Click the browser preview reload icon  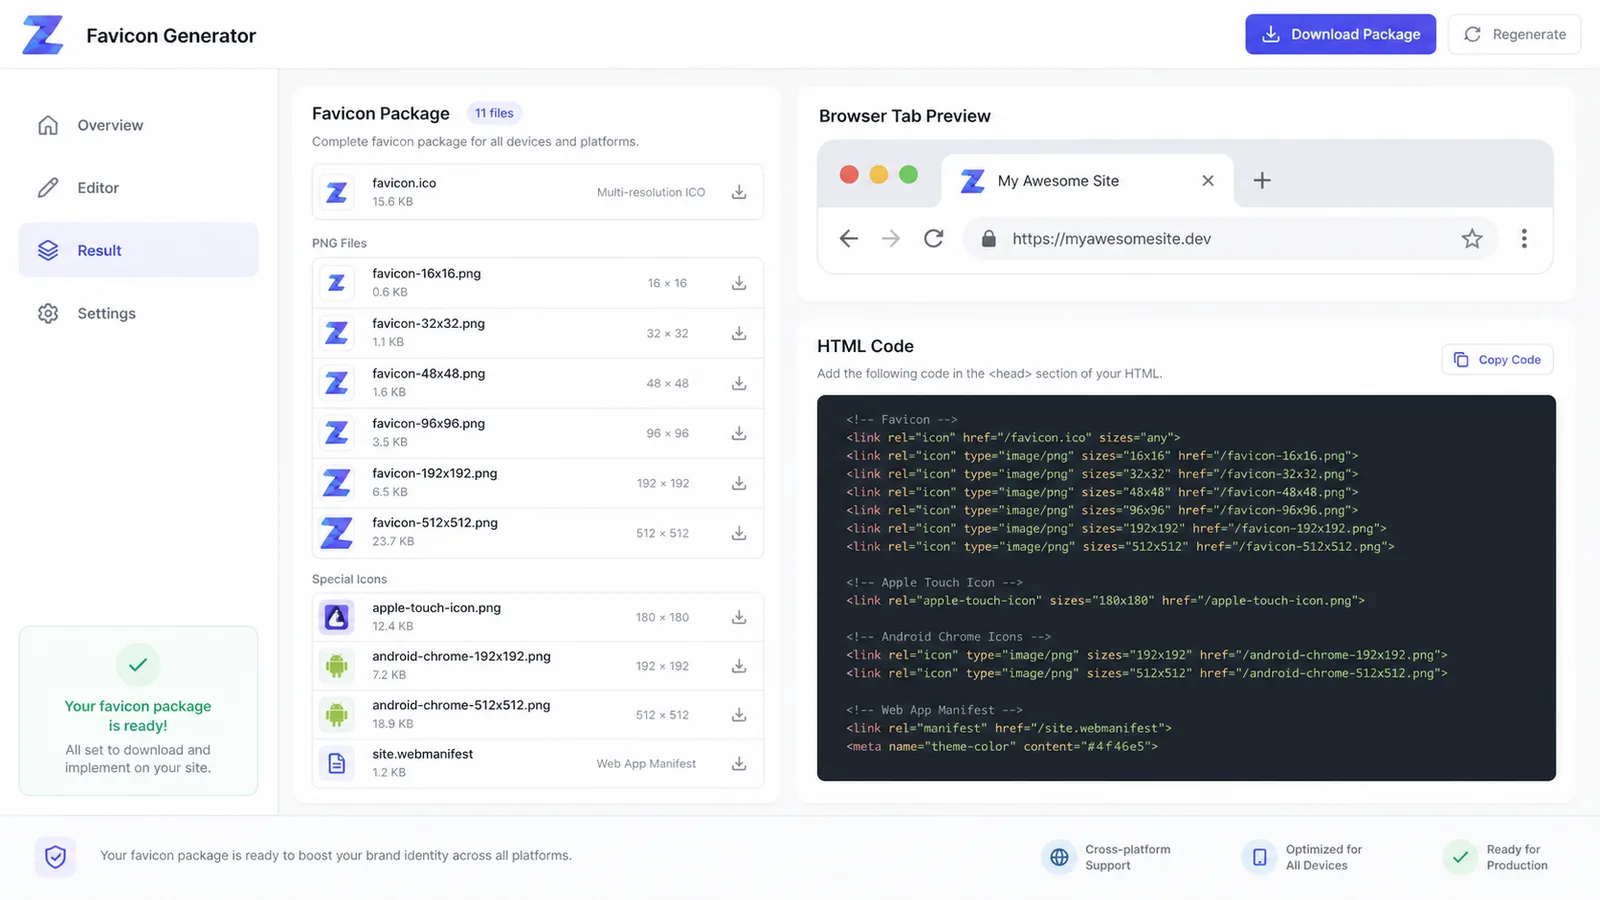(934, 238)
